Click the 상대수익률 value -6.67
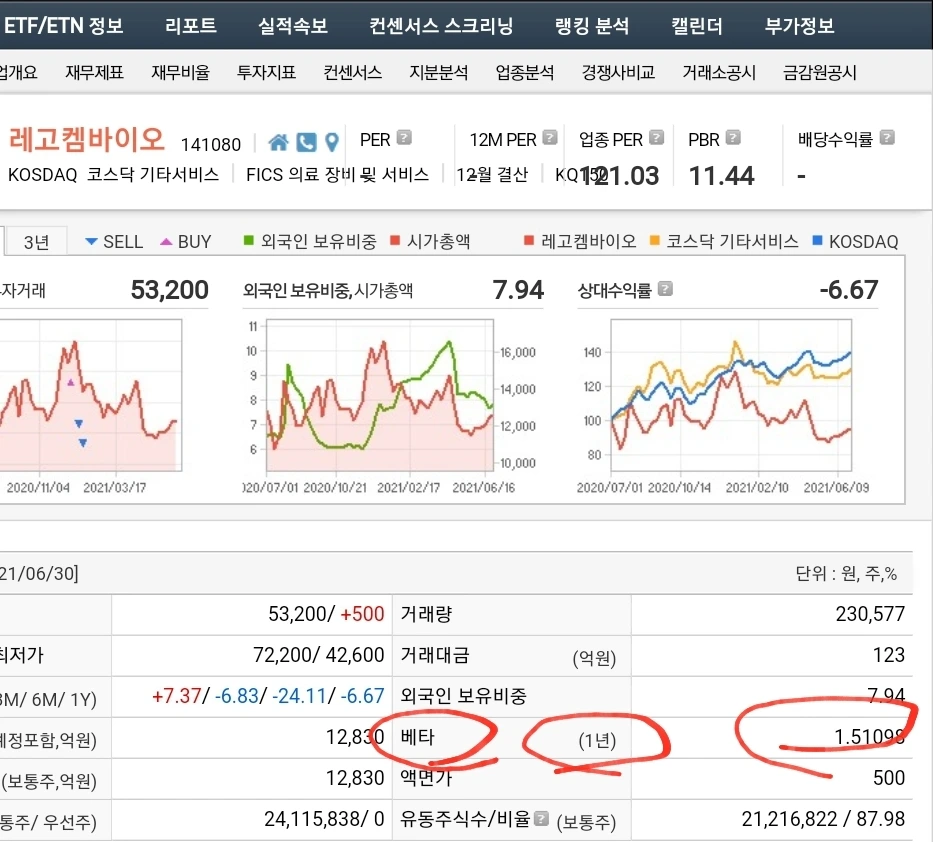Screen dimensions: 933x842 [x=849, y=290]
